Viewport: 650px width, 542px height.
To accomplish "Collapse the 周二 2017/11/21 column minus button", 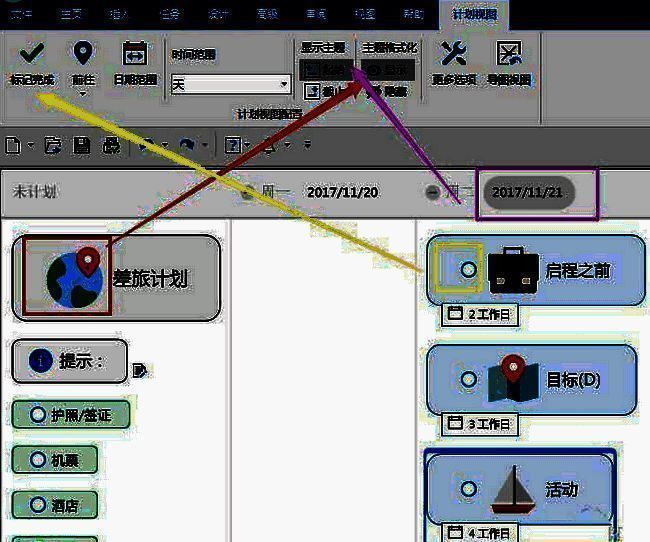I will coord(432,192).
